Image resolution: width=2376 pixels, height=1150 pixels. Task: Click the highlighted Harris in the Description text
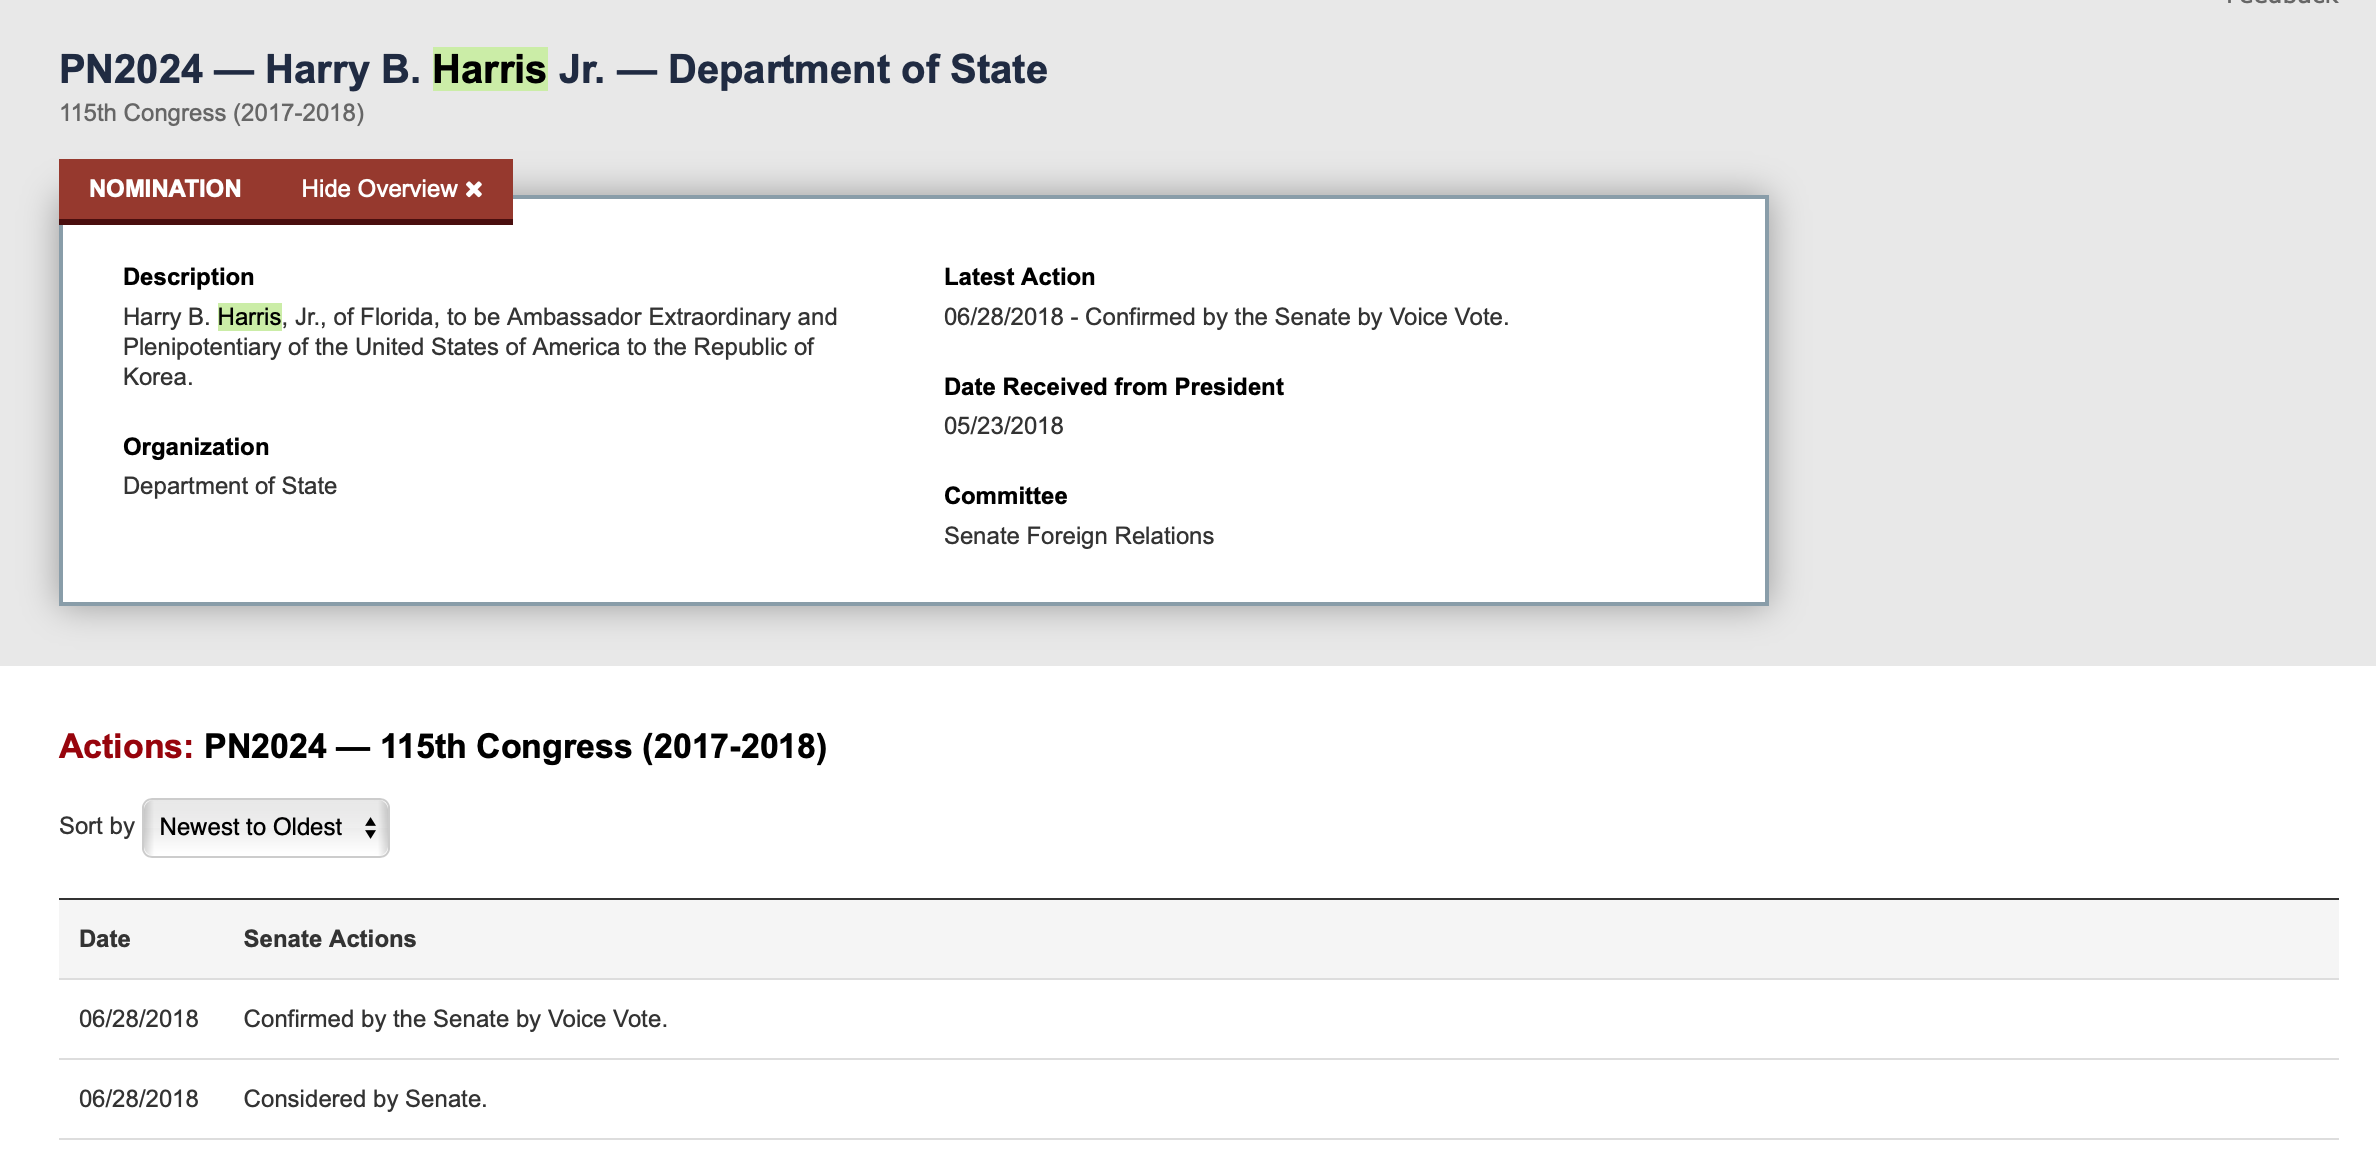(249, 317)
